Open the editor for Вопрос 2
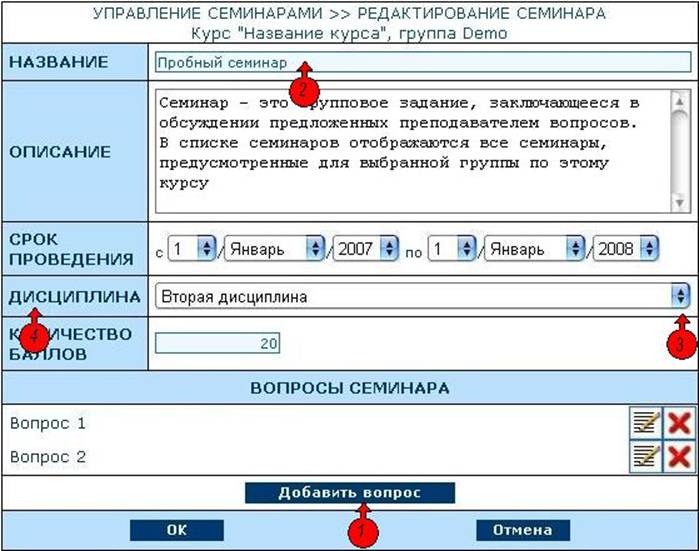The height and width of the screenshot is (551, 699). point(643,458)
